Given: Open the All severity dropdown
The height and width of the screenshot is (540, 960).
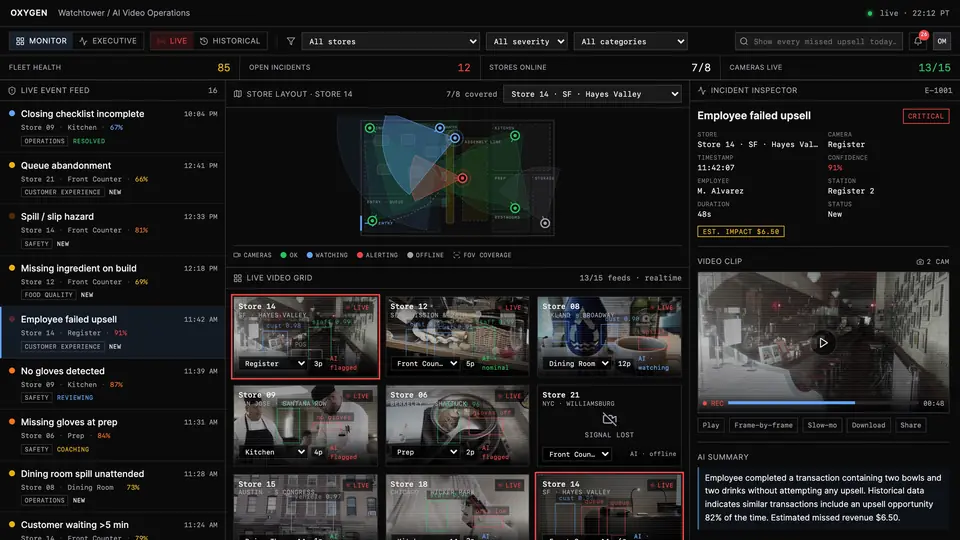Looking at the screenshot, I should pyautogui.click(x=527, y=42).
